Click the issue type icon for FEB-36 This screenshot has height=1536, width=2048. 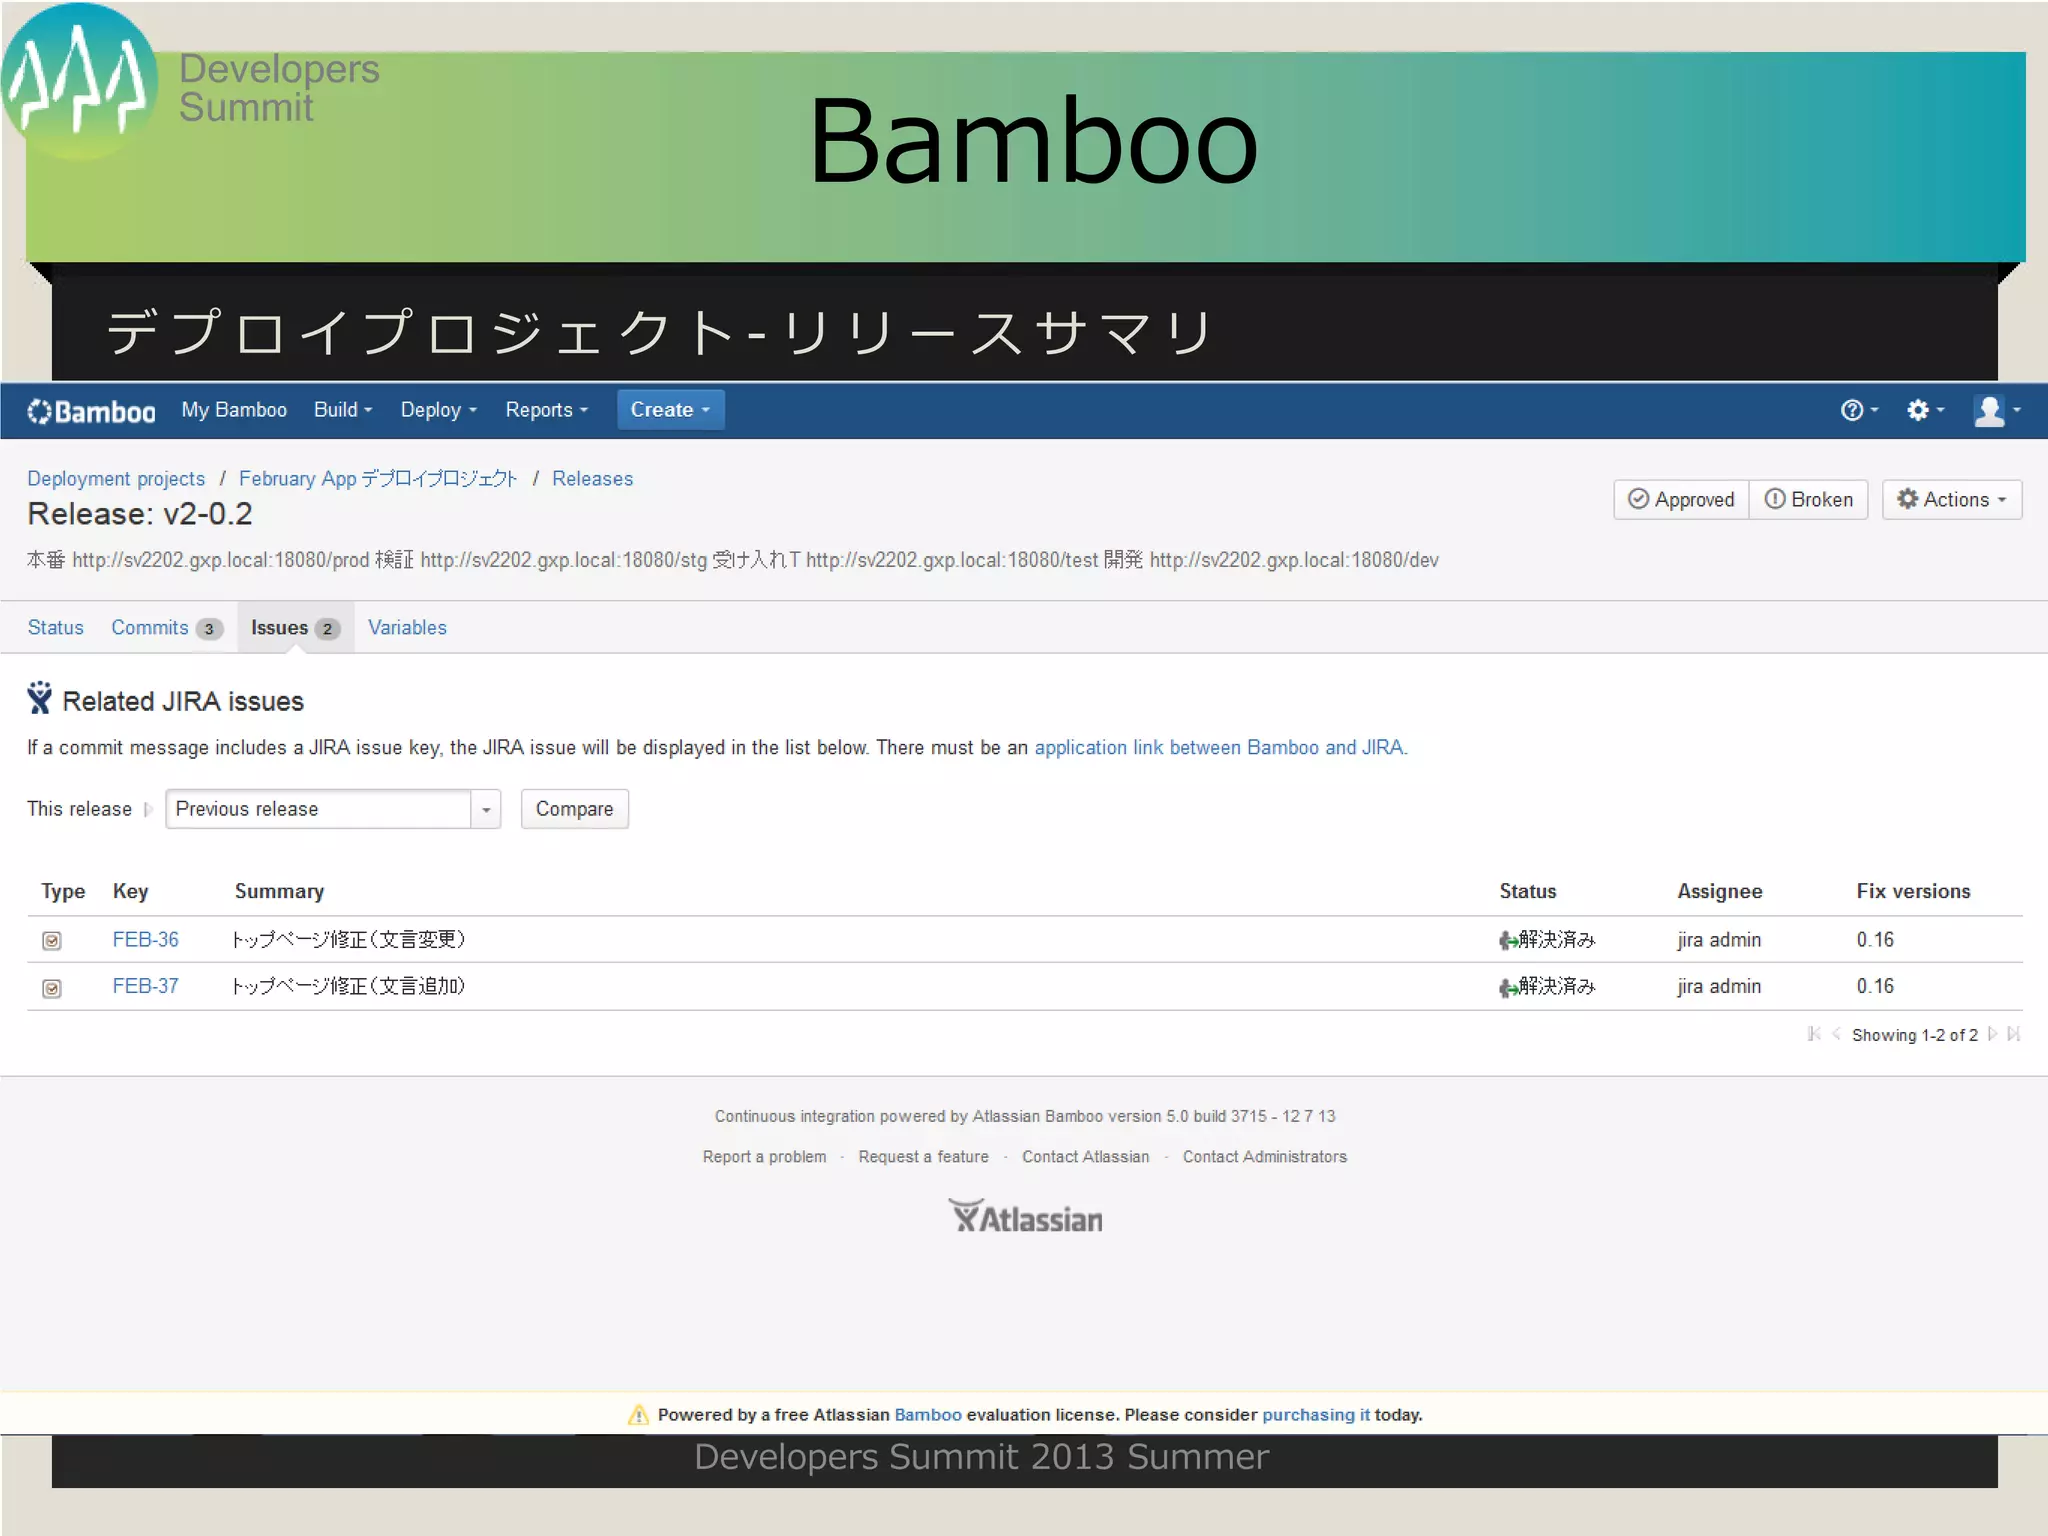coord(52,941)
